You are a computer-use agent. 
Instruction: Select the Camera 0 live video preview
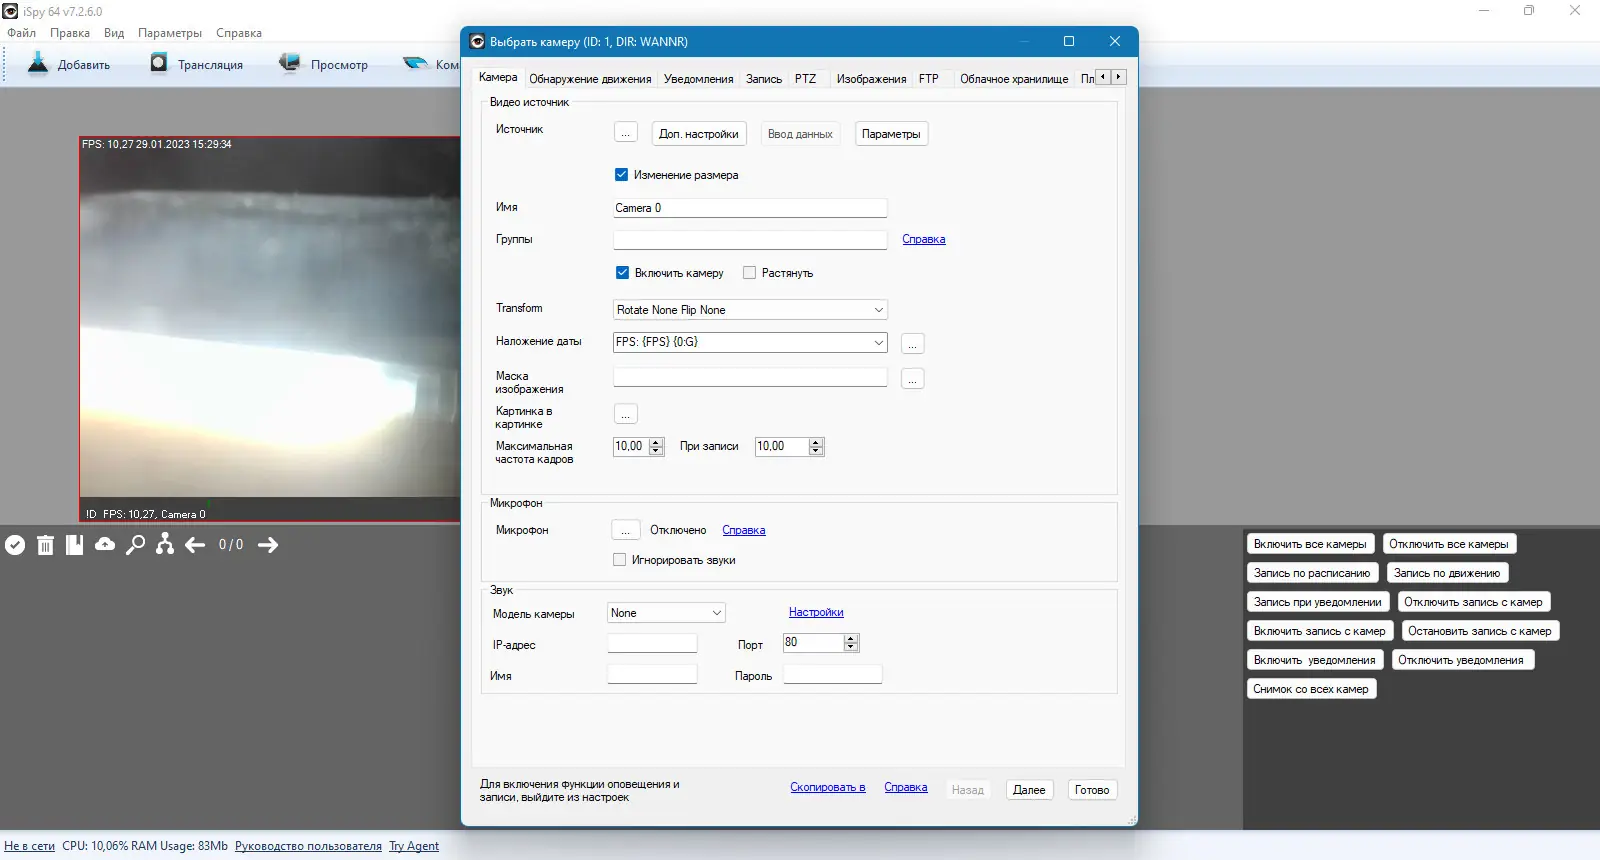270,329
